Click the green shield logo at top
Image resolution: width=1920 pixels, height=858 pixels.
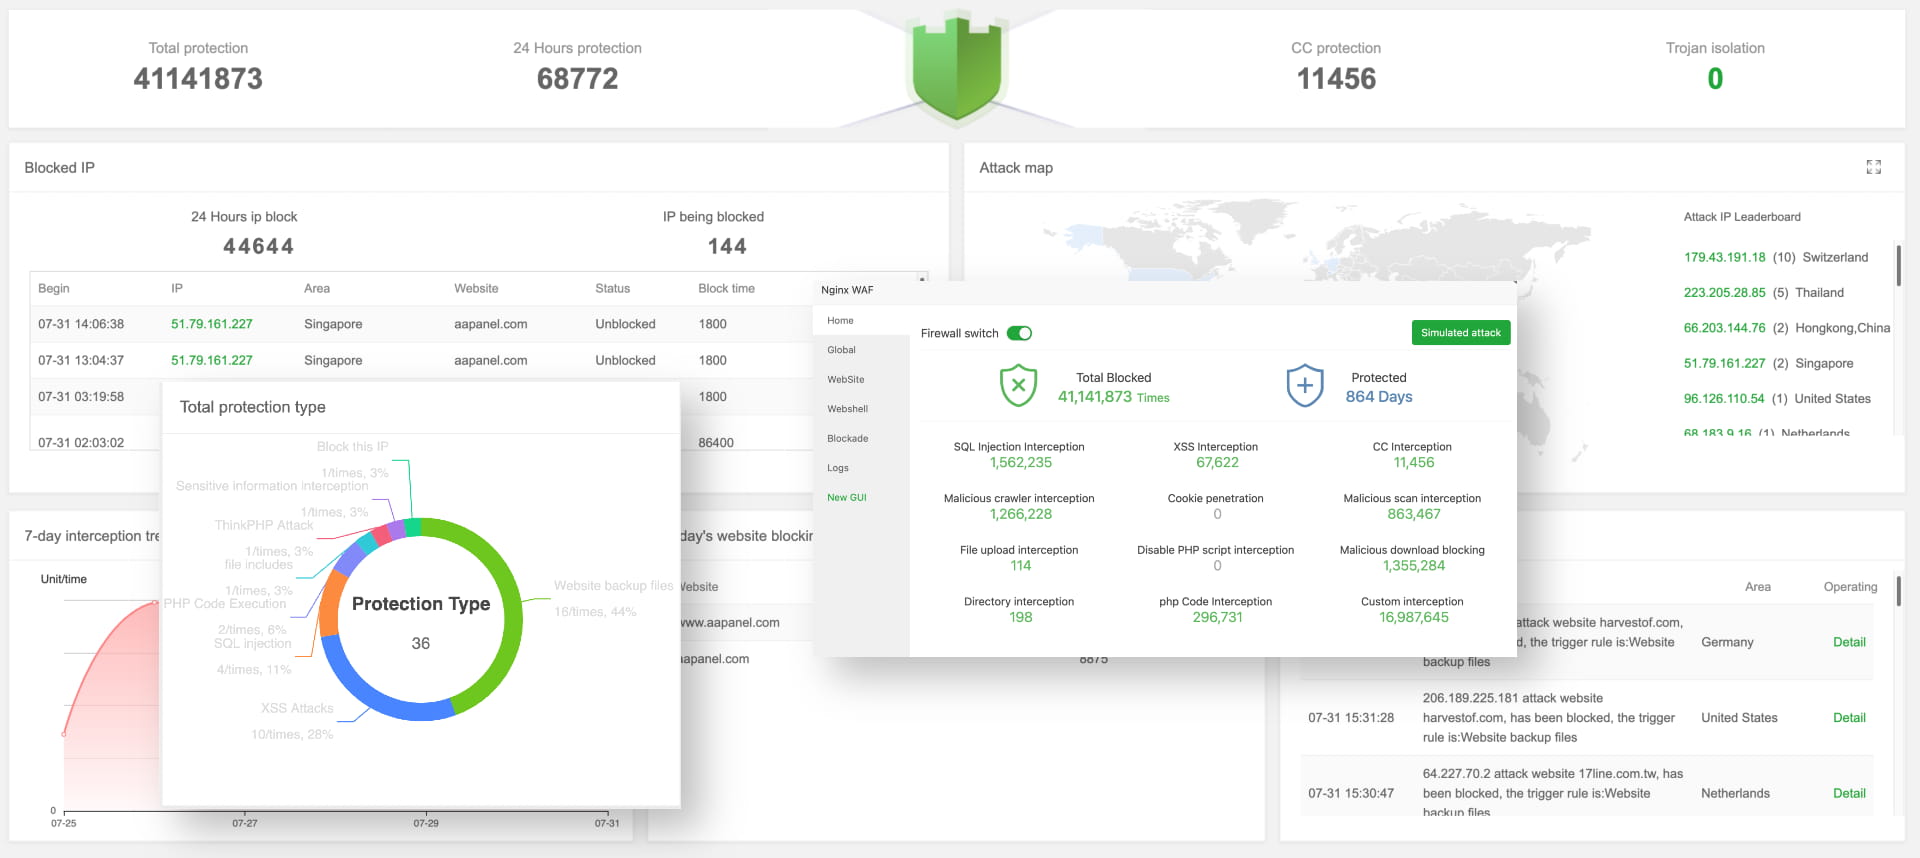(956, 66)
